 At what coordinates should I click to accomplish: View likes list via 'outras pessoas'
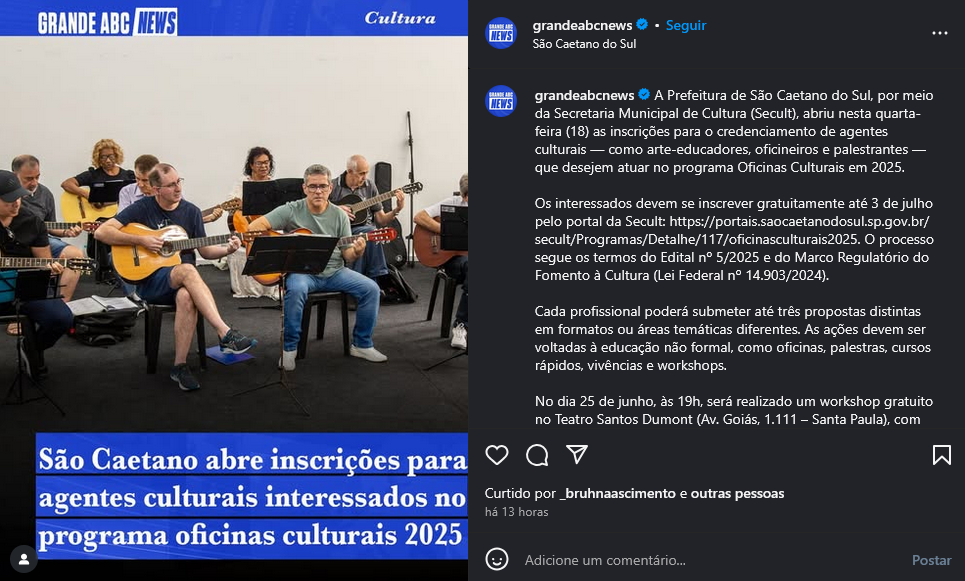pyautogui.click(x=737, y=494)
